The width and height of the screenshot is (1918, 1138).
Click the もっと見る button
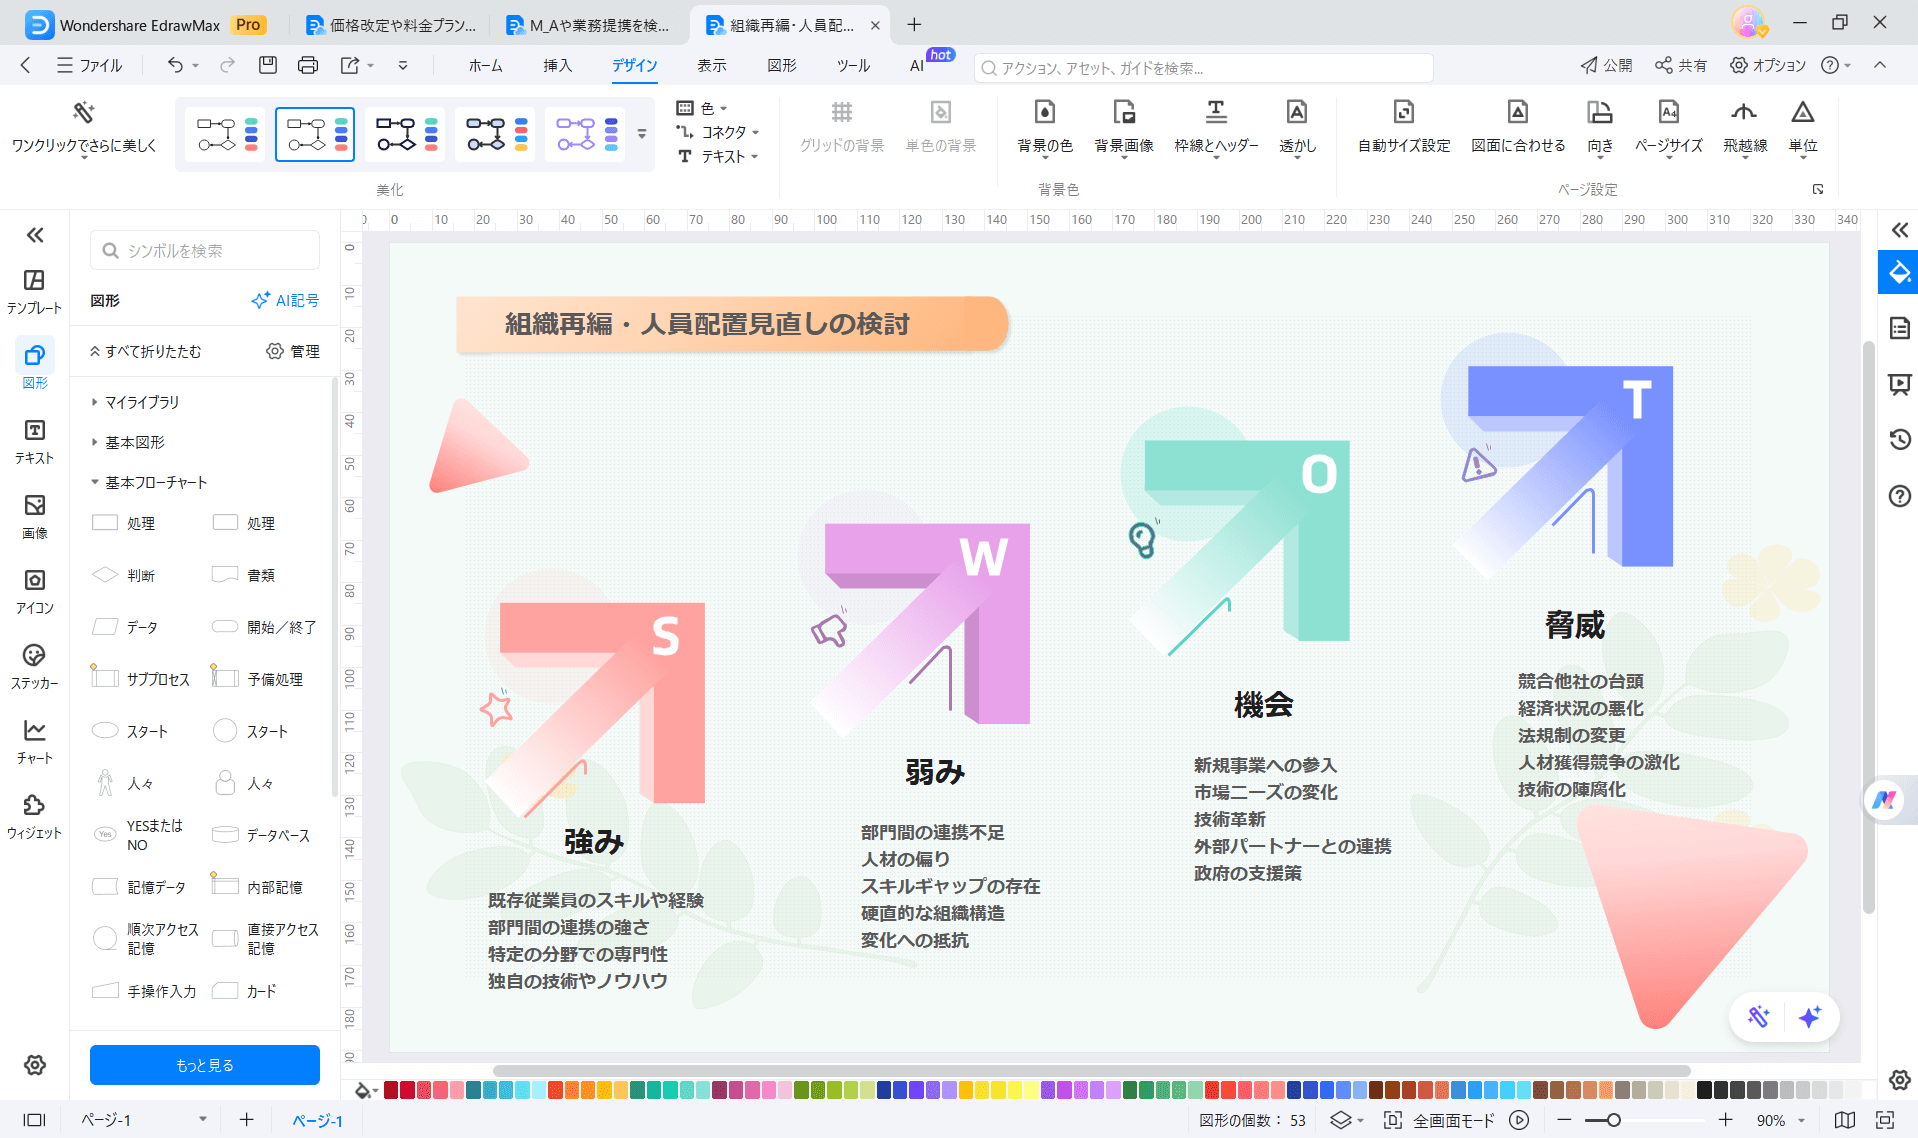click(x=204, y=1064)
